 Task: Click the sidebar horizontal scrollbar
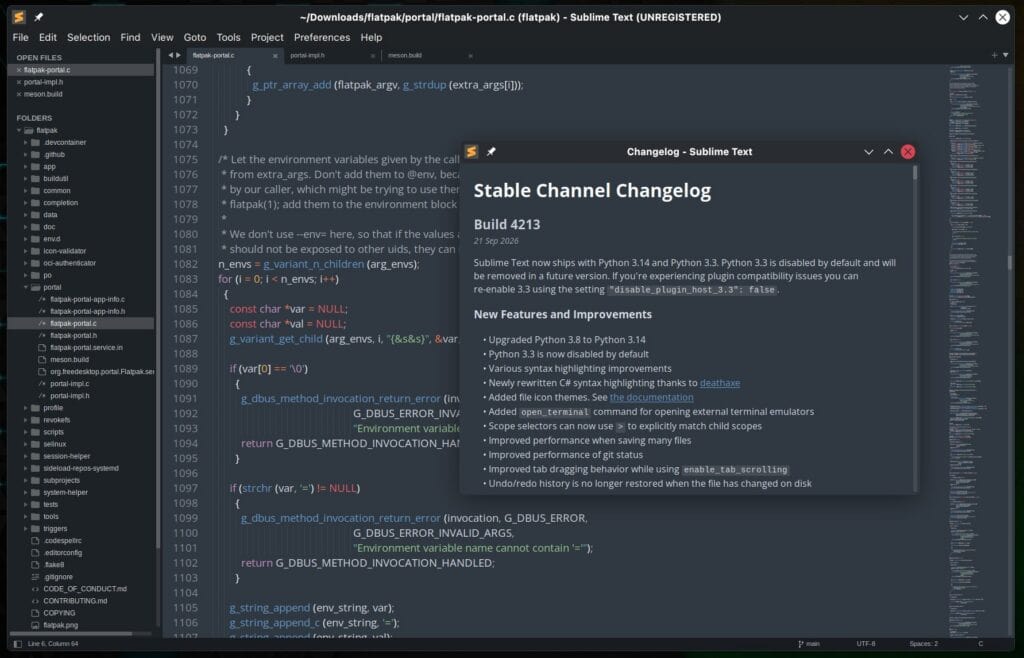pyautogui.click(x=73, y=633)
